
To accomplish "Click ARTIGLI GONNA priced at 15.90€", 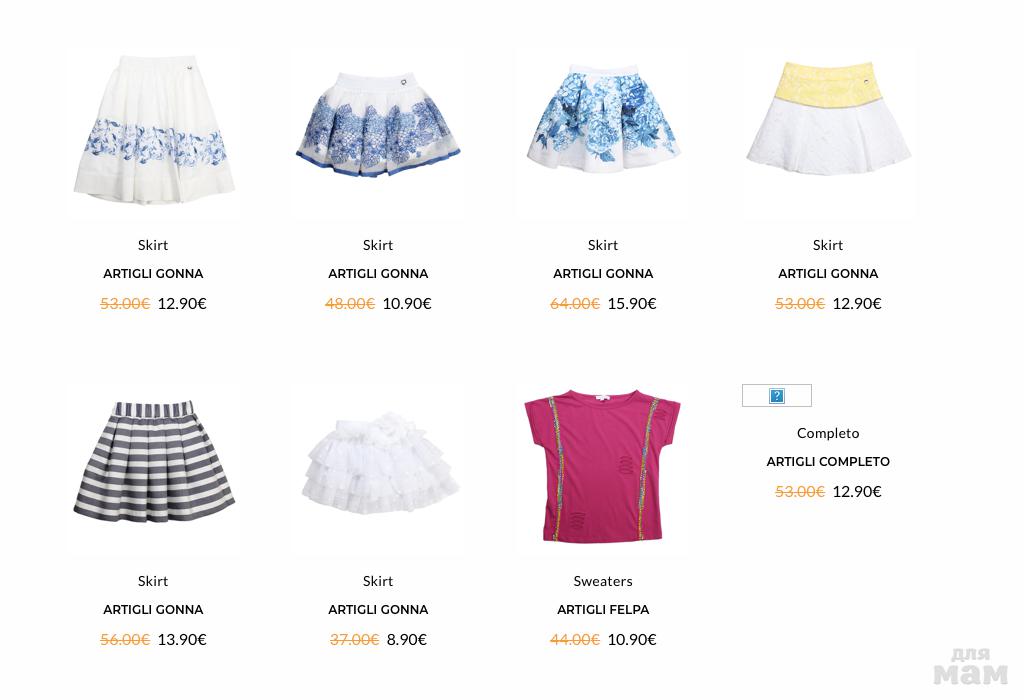I will pyautogui.click(x=603, y=274).
